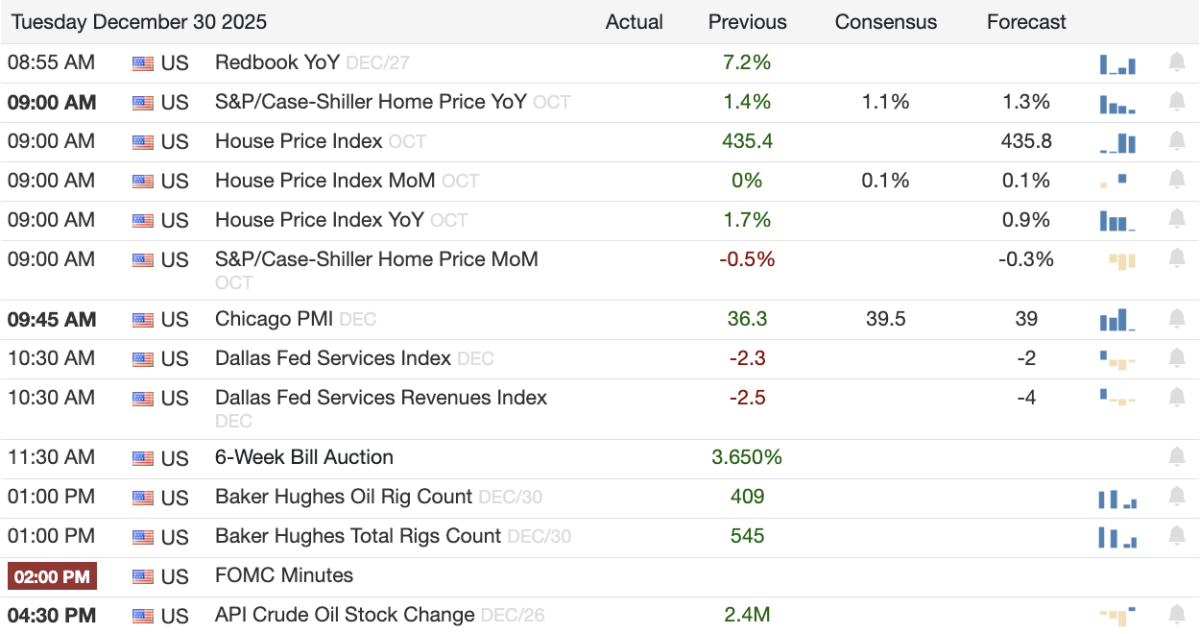
Task: Enable the alert bell for FOMC Minutes
Action: (1177, 576)
